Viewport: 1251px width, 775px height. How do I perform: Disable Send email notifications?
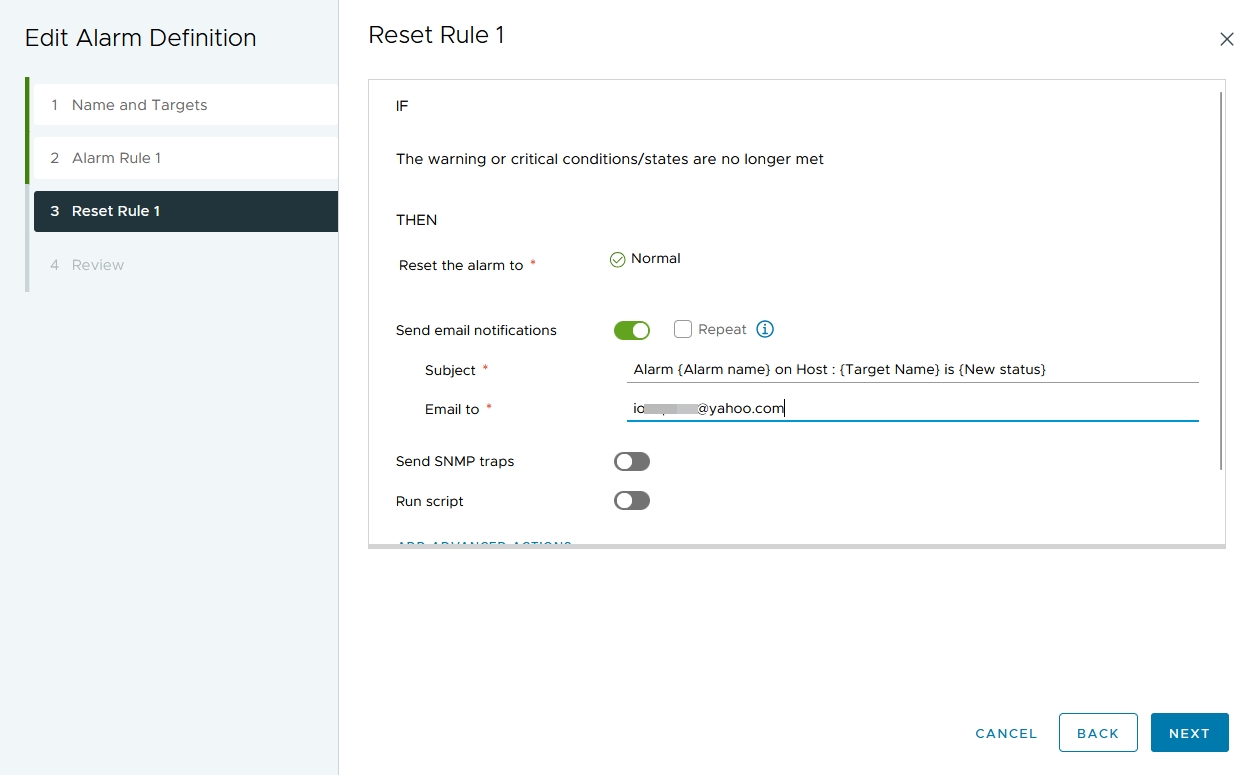pos(631,329)
